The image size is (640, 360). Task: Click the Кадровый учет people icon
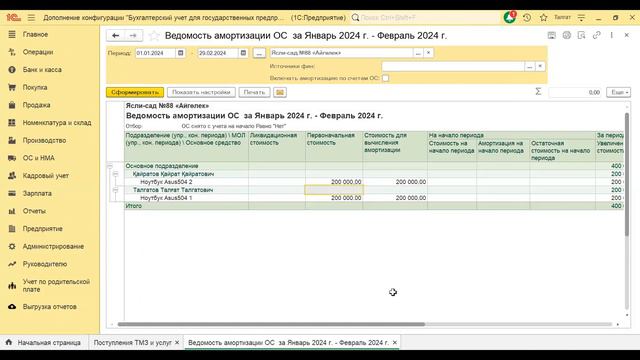pyautogui.click(x=12, y=176)
